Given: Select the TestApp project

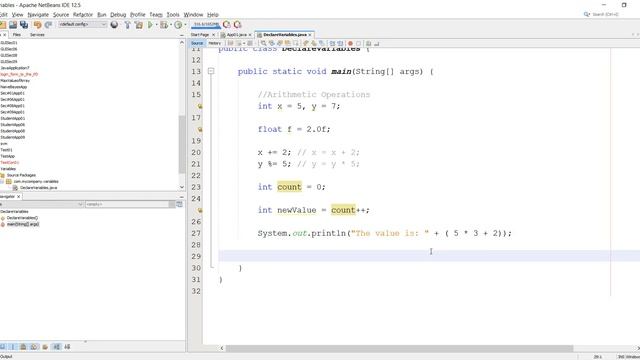Looking at the screenshot, I should tap(8, 156).
